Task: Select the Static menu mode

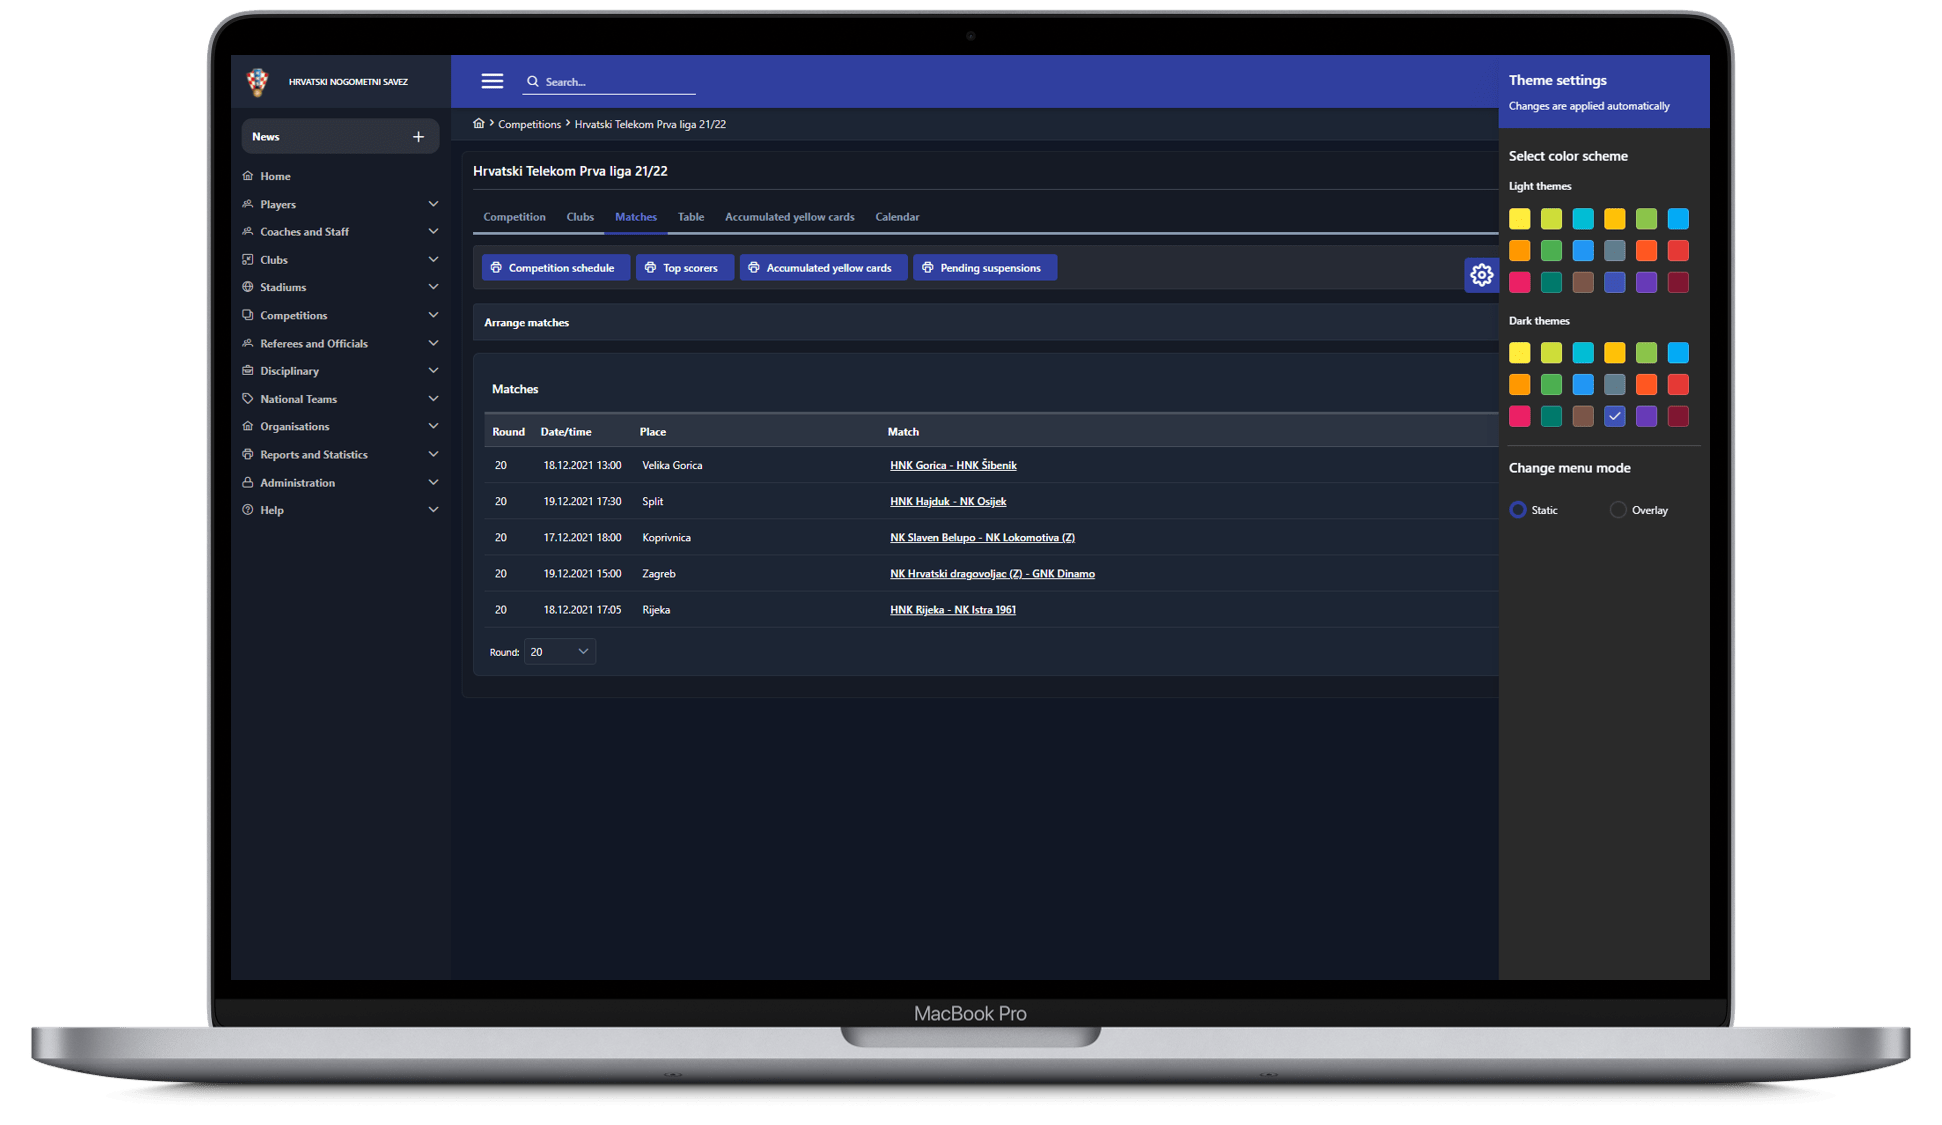Action: pyautogui.click(x=1518, y=510)
